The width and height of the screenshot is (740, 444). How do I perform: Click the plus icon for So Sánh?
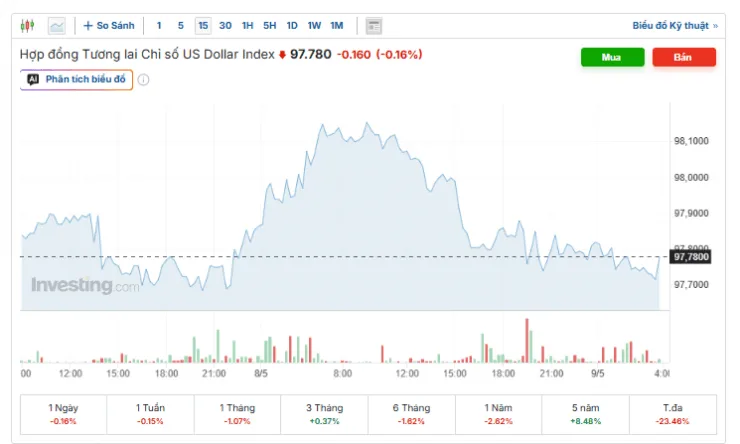pos(88,25)
